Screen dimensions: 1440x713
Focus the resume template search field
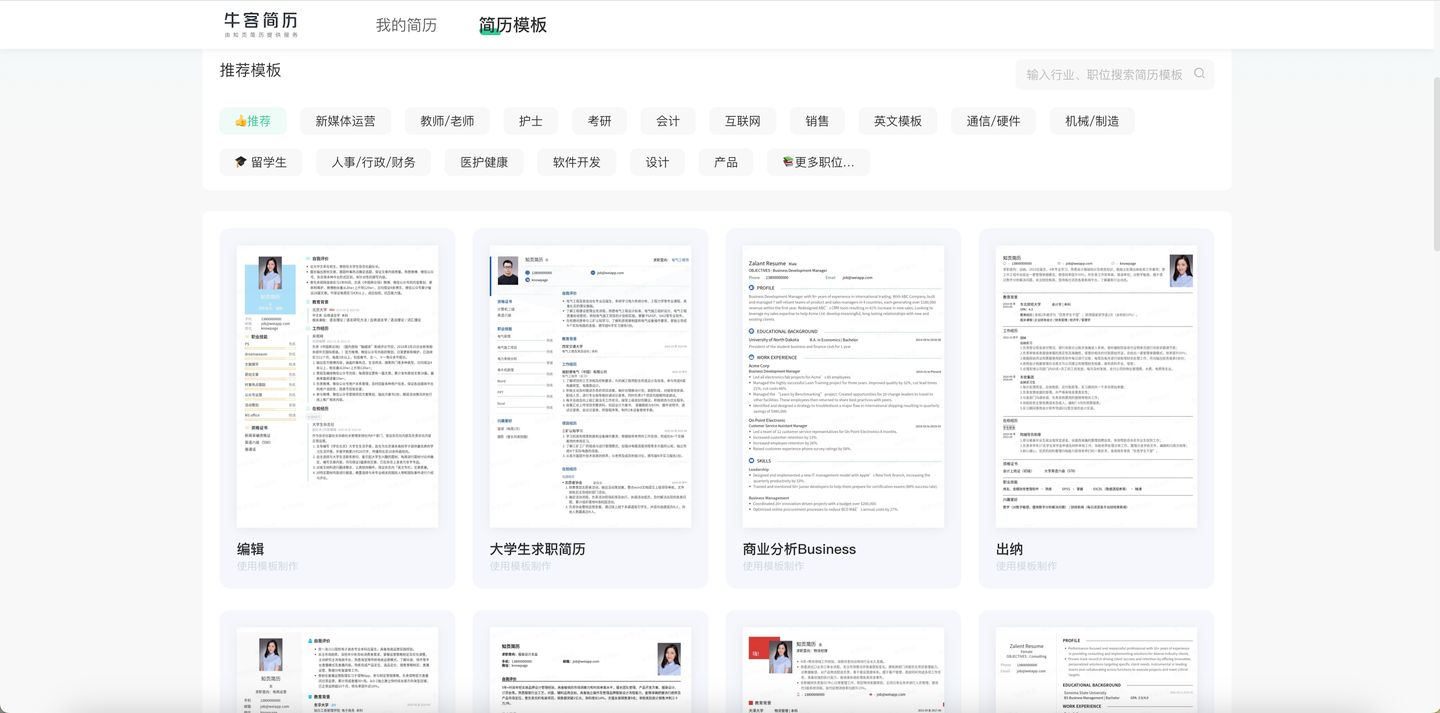click(x=1115, y=74)
